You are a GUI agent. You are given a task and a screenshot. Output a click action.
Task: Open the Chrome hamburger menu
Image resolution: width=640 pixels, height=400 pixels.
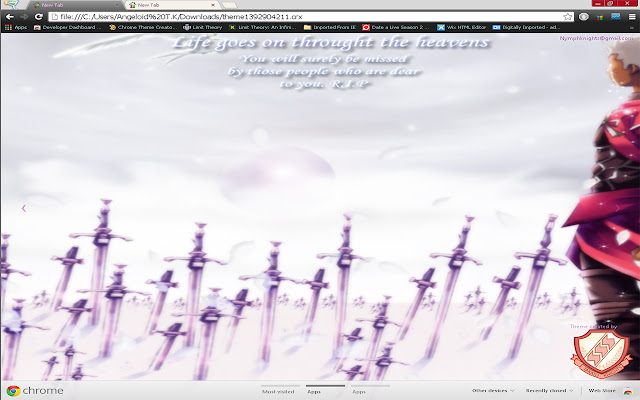(x=632, y=17)
